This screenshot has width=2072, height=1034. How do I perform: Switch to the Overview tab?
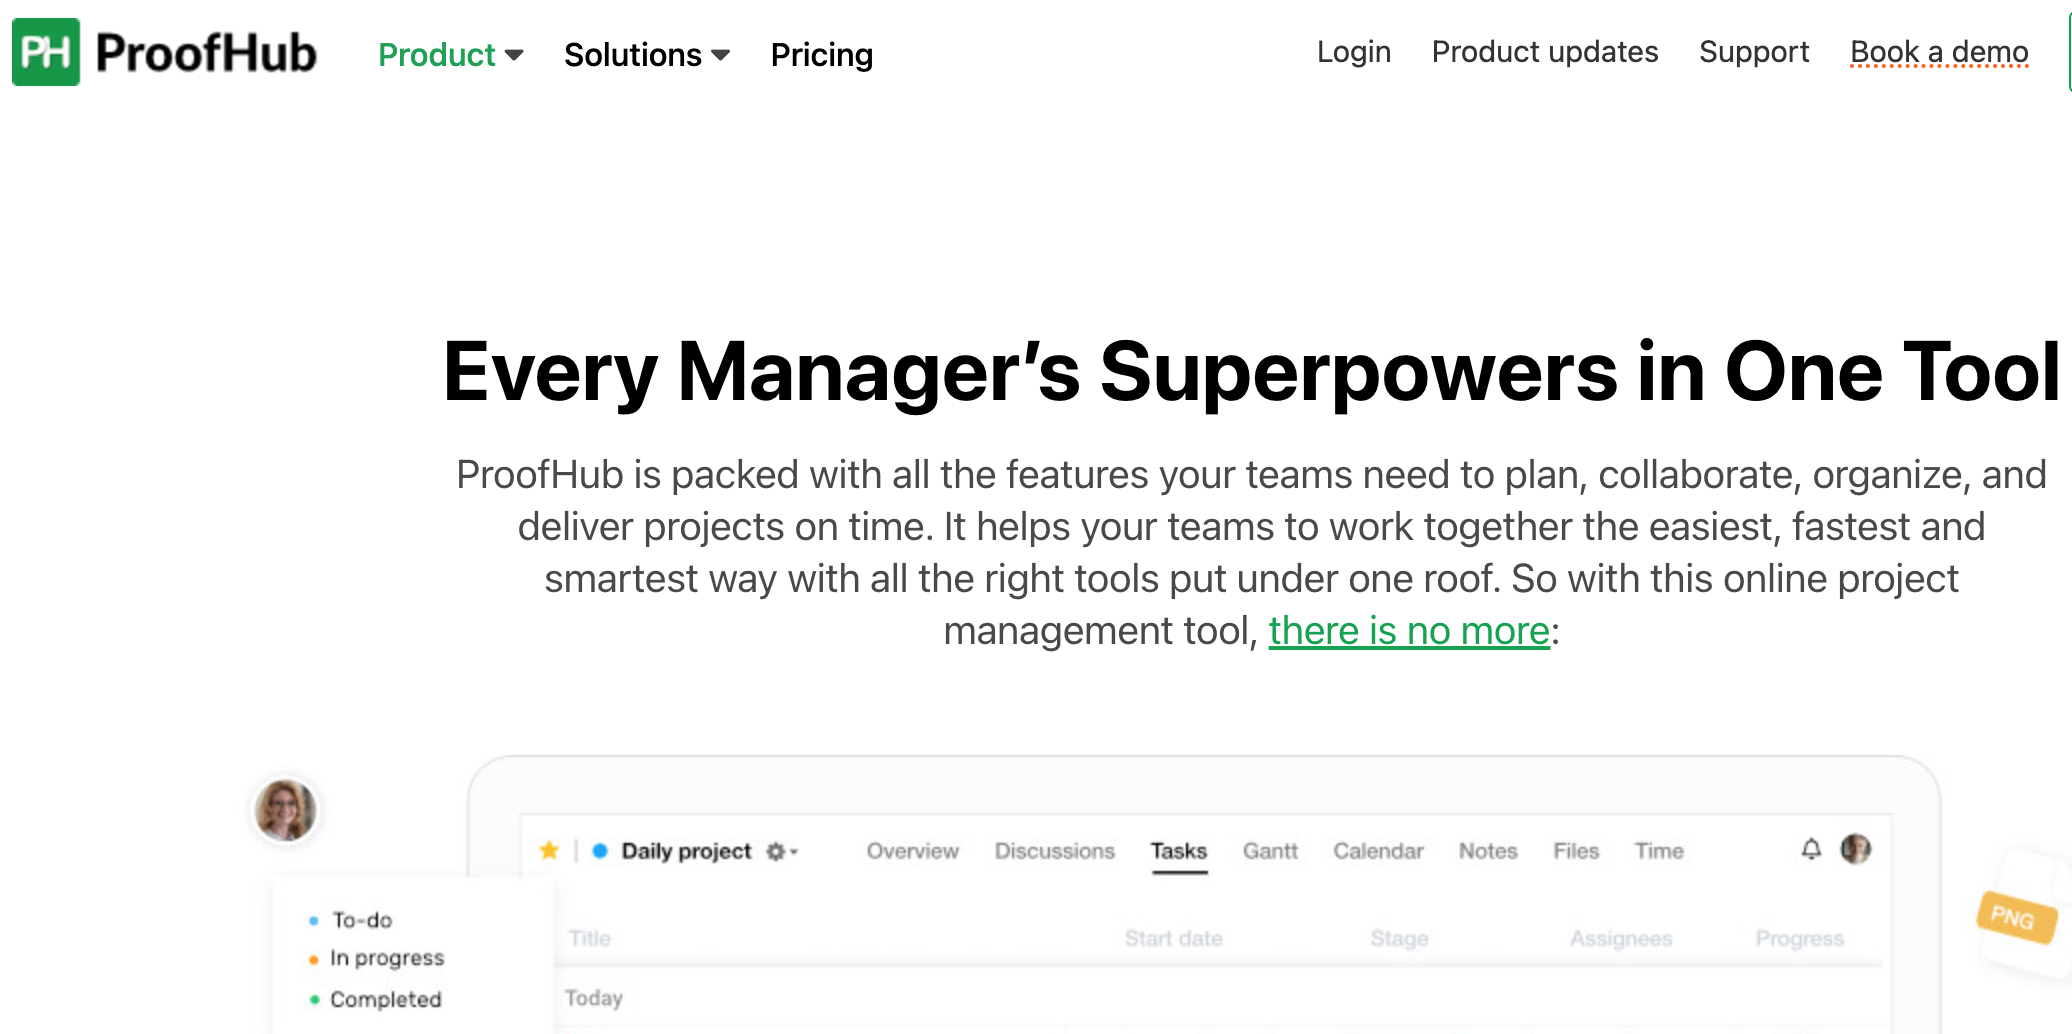(x=912, y=851)
